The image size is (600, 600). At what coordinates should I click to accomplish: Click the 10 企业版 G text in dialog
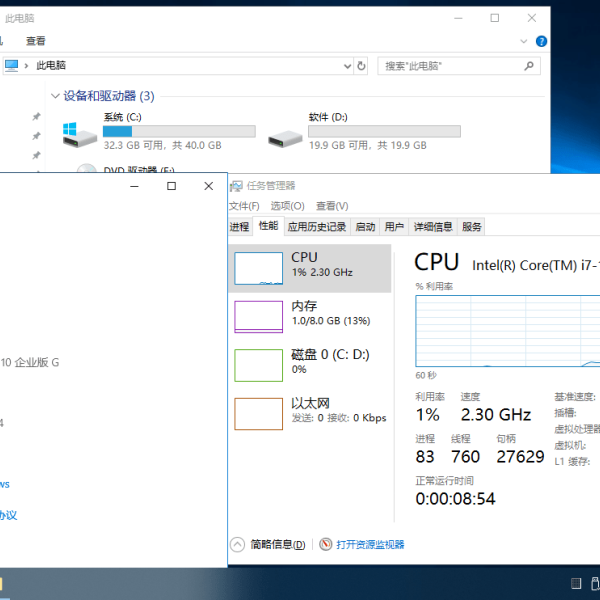click(x=30, y=362)
